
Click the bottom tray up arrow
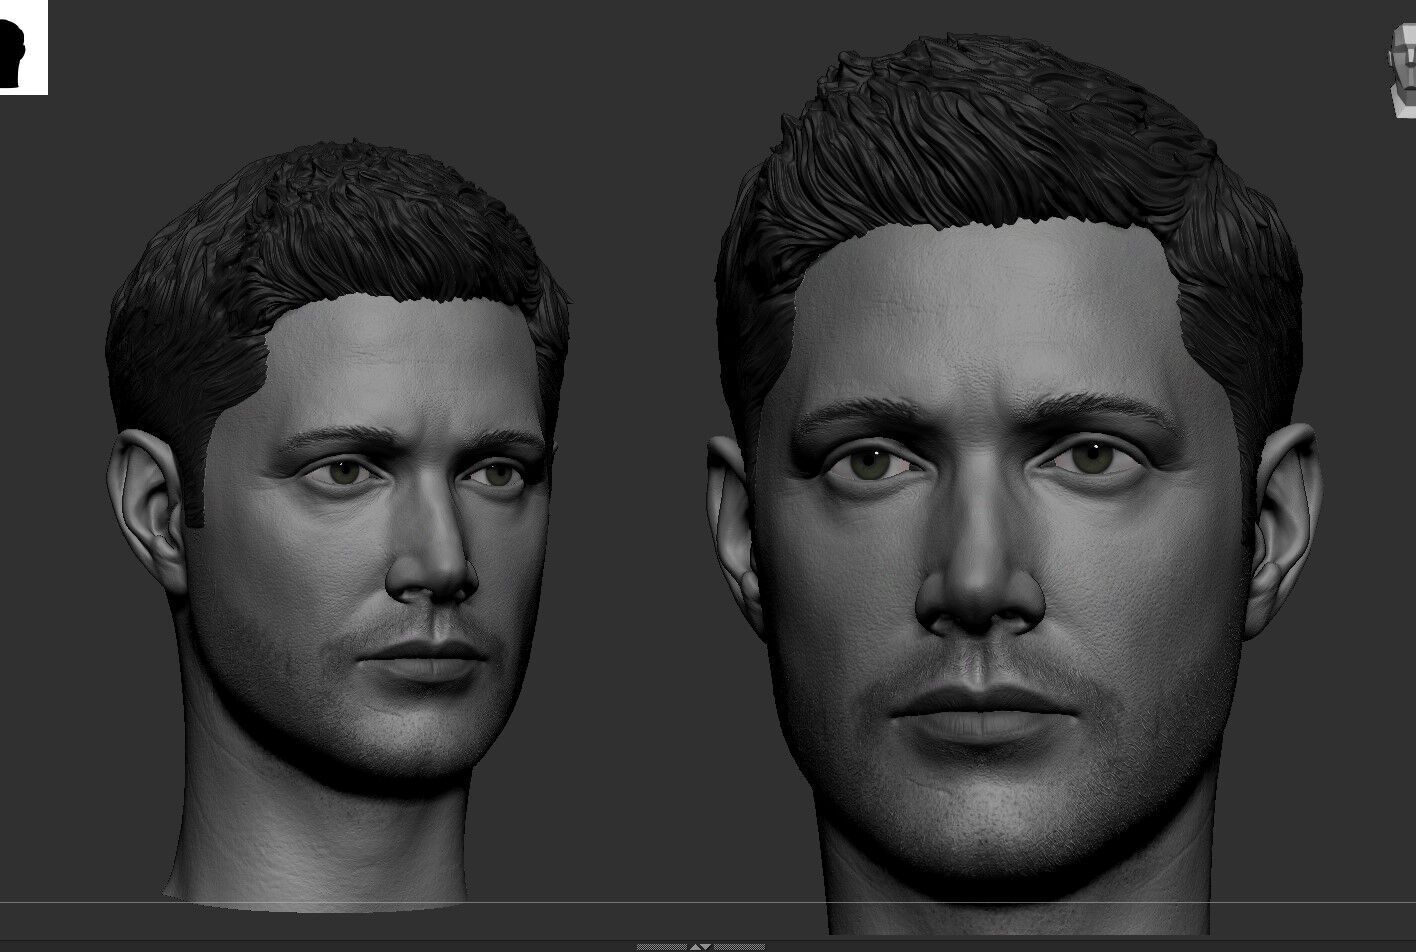(x=695, y=947)
